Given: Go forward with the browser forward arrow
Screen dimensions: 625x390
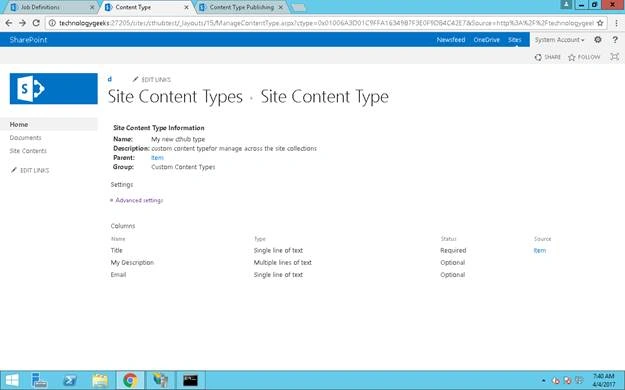Looking at the screenshot, I should pyautogui.click(x=22, y=23).
